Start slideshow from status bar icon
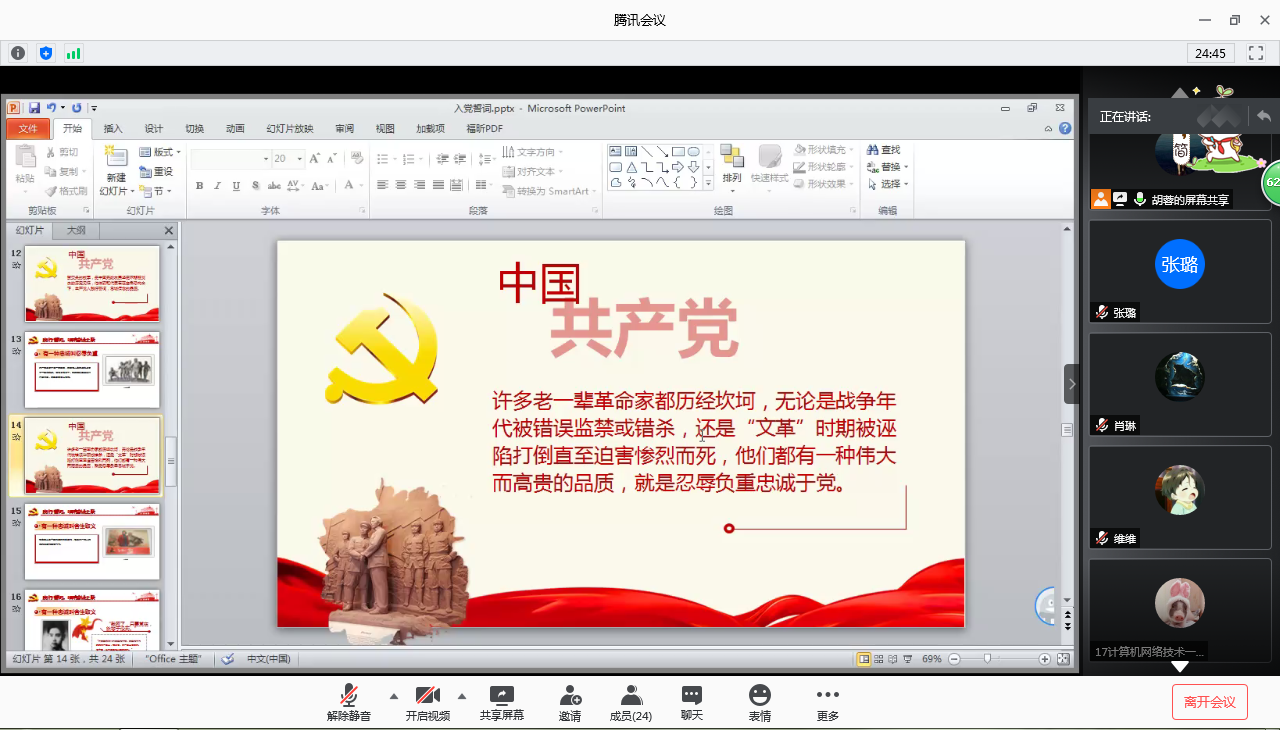 click(x=908, y=659)
